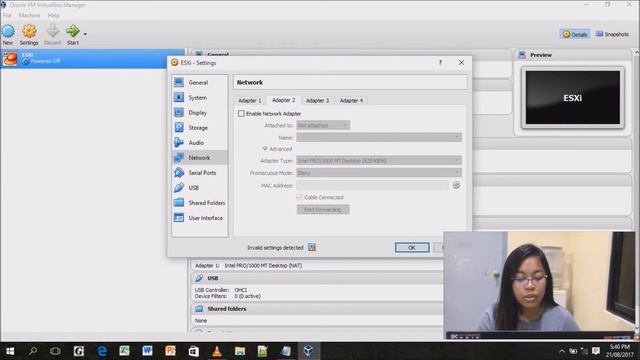Open File Explorer from the taskbar
The width and height of the screenshot is (640, 360).
[240, 351]
